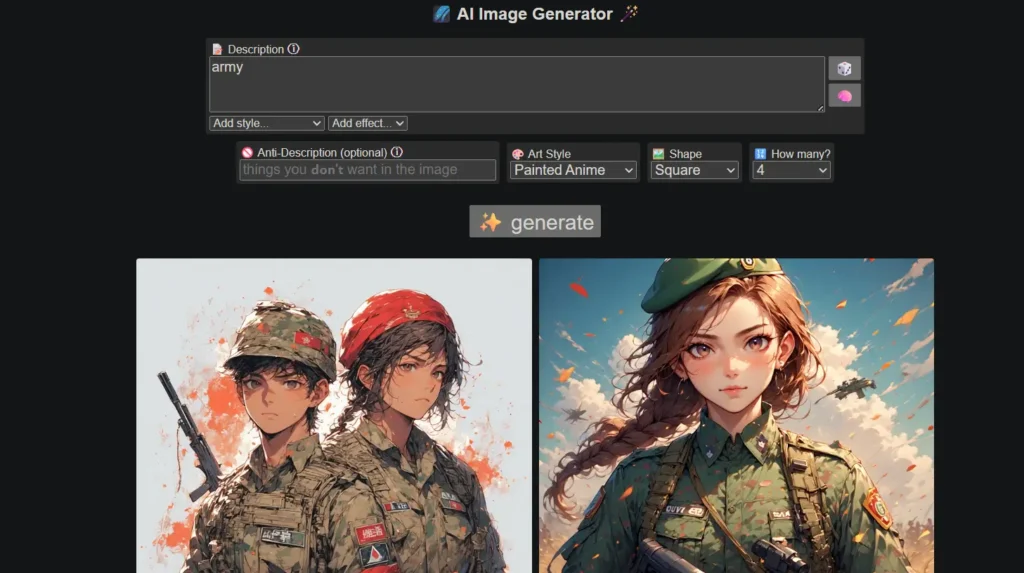Open the image of girl with green beret

736,415
